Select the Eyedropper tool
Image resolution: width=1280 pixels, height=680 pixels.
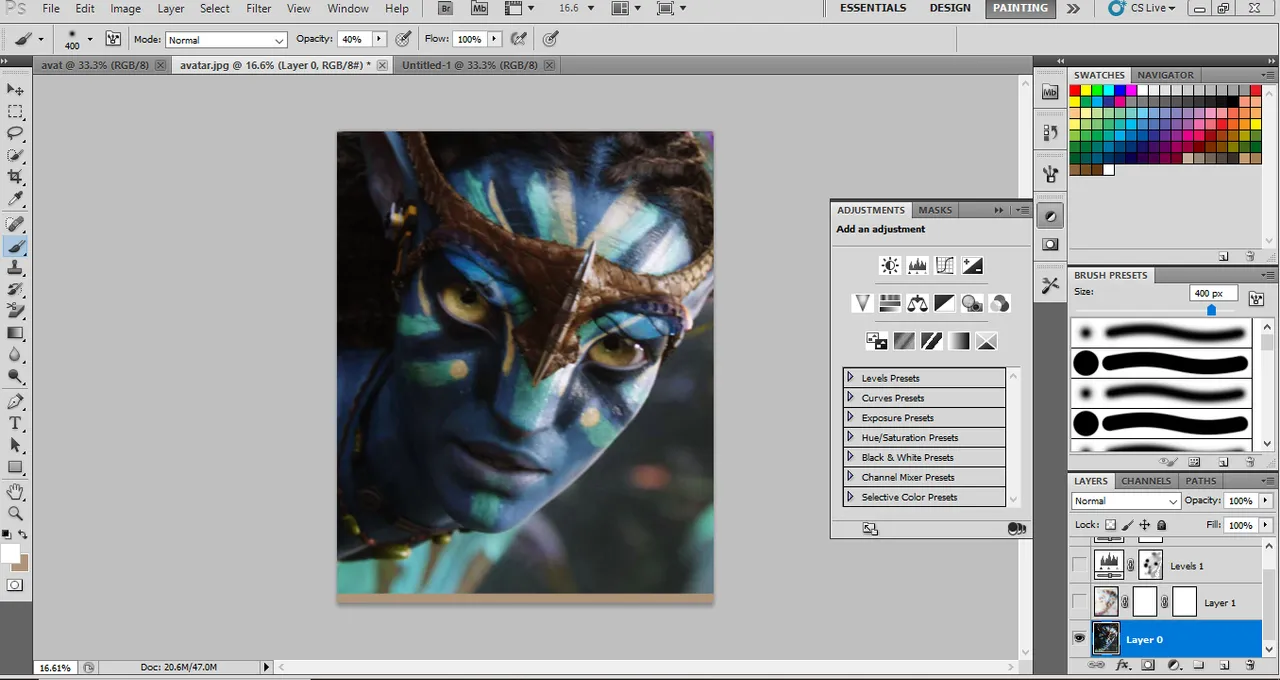tap(16, 199)
